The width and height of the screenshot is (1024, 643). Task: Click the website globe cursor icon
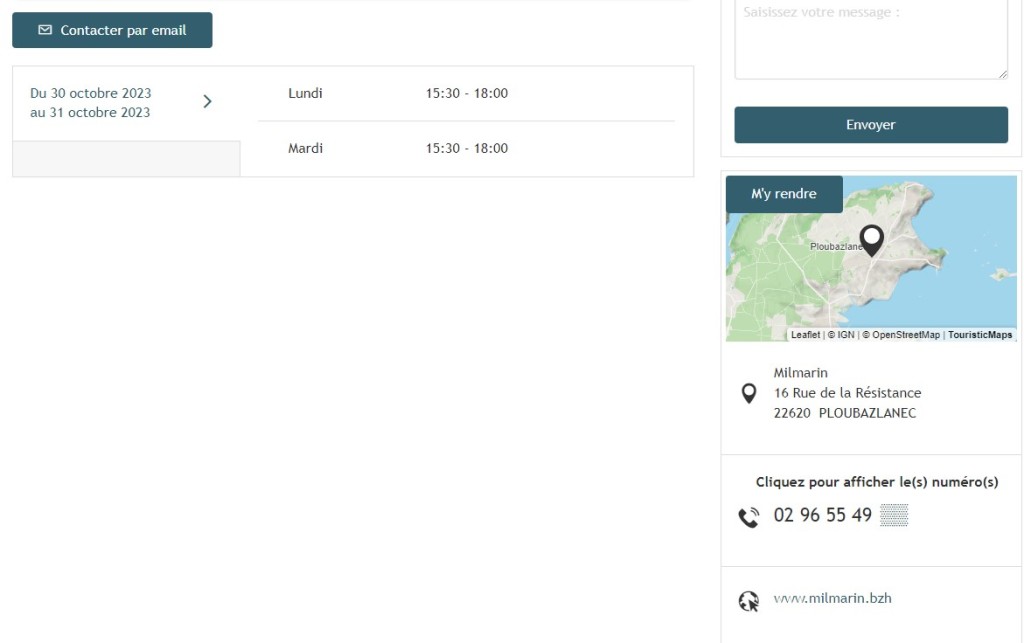tap(748, 601)
